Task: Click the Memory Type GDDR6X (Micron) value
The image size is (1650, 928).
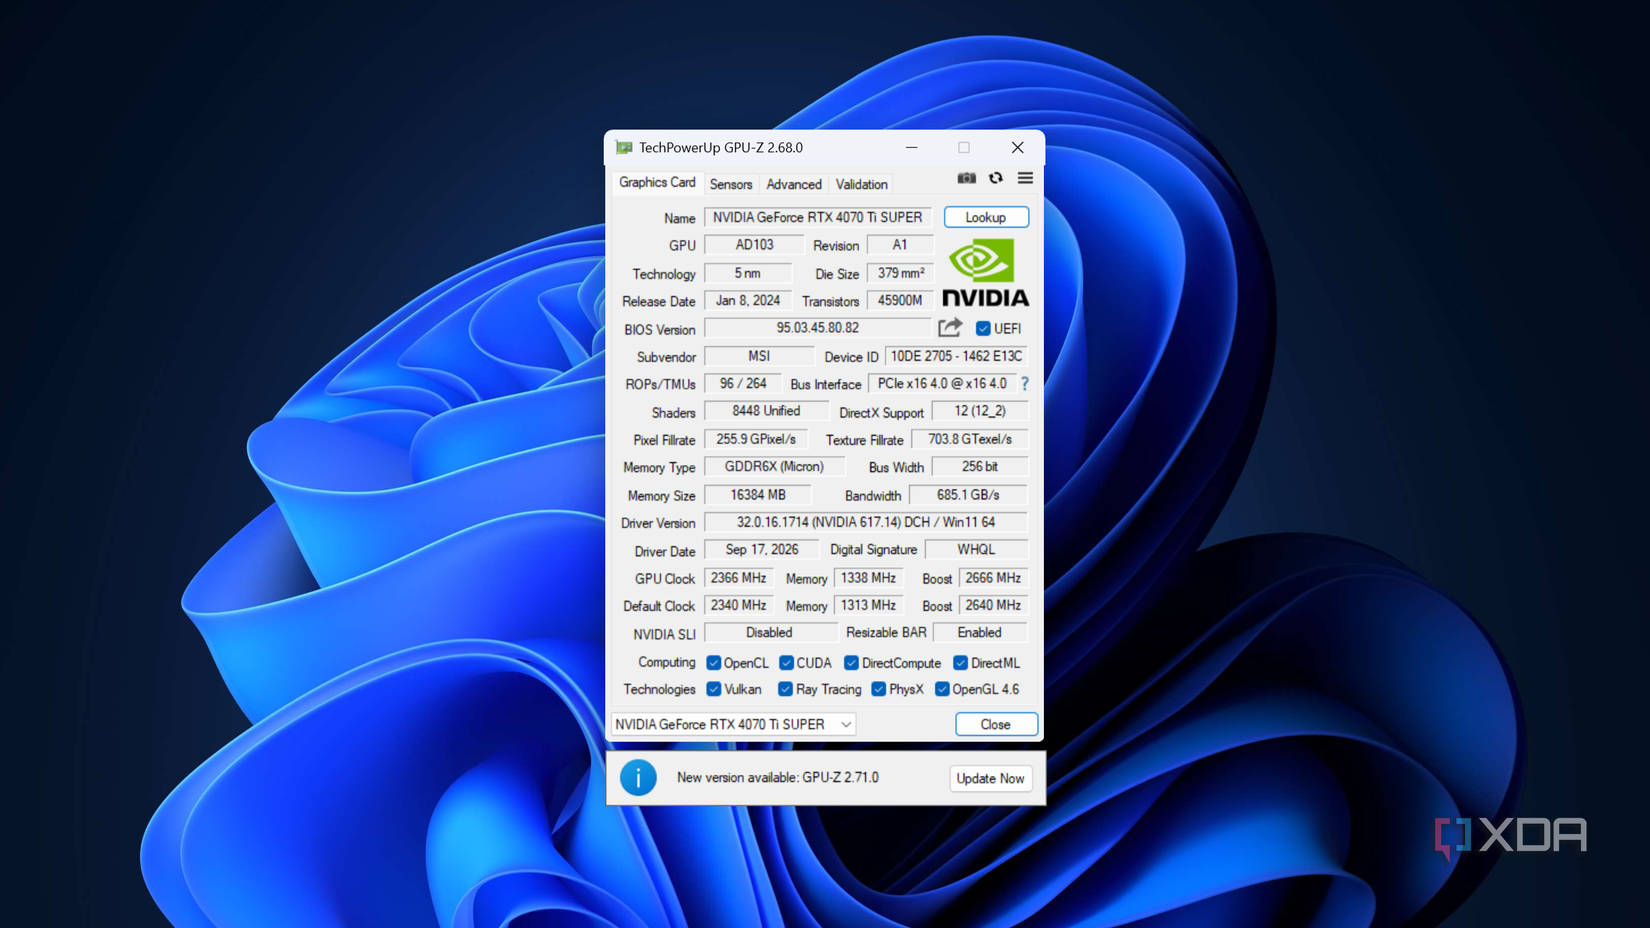Action: click(774, 466)
